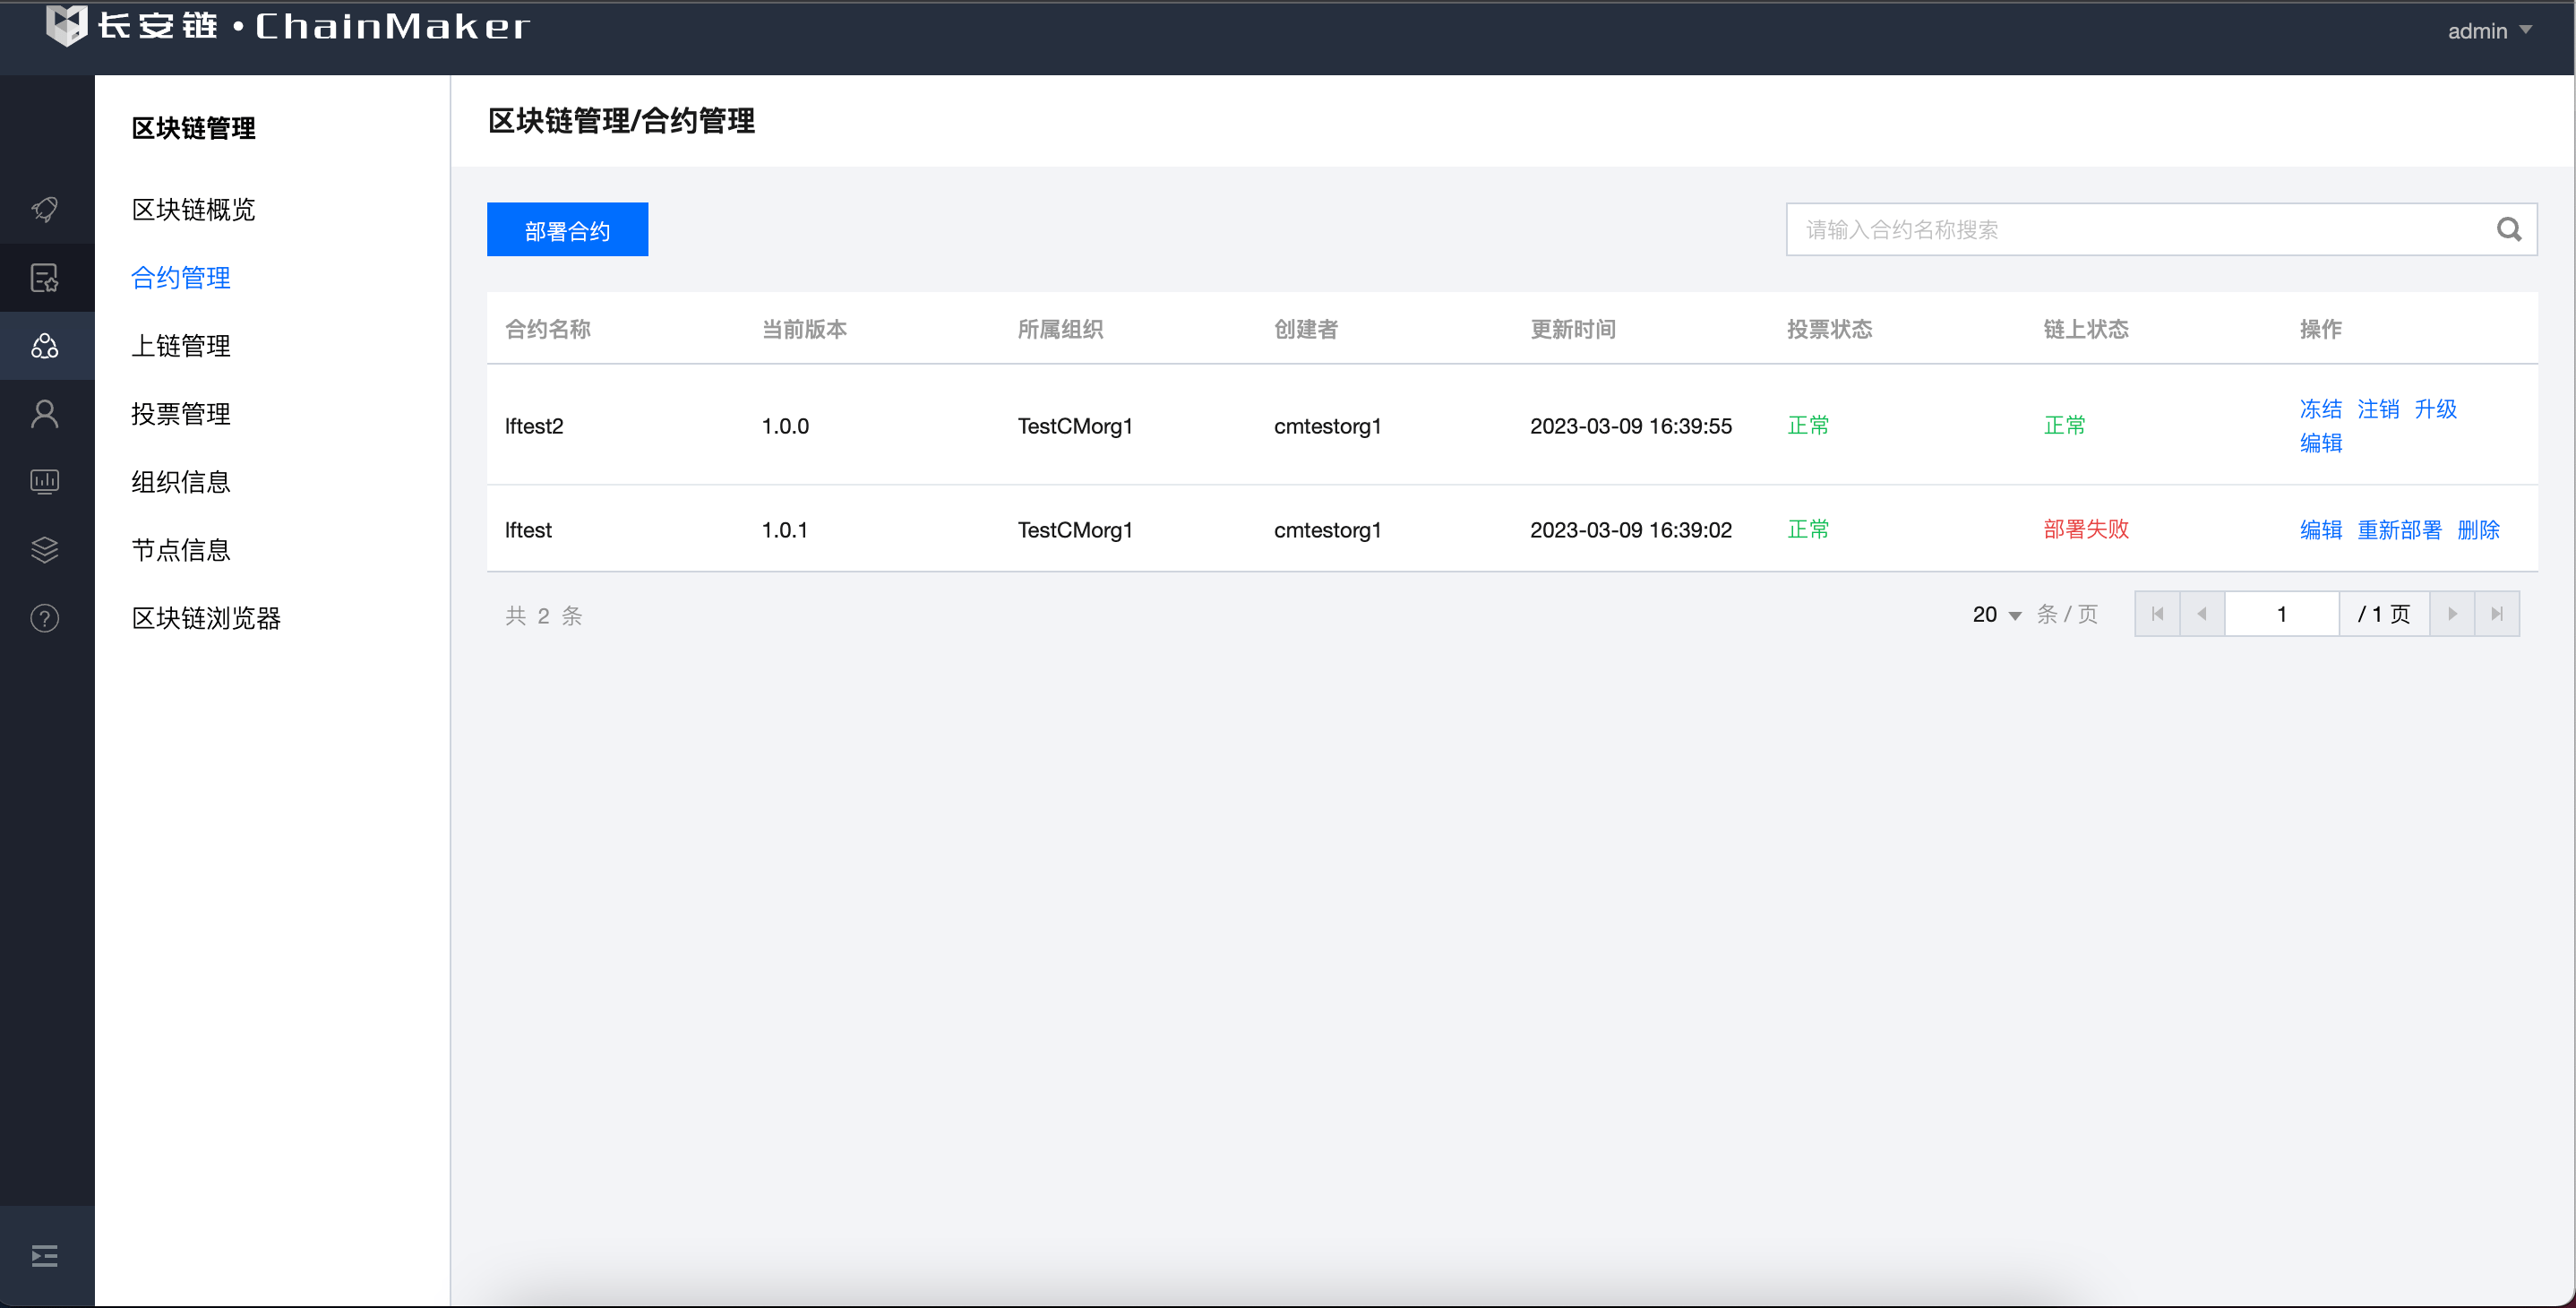Go to next page arrow

point(2452,614)
